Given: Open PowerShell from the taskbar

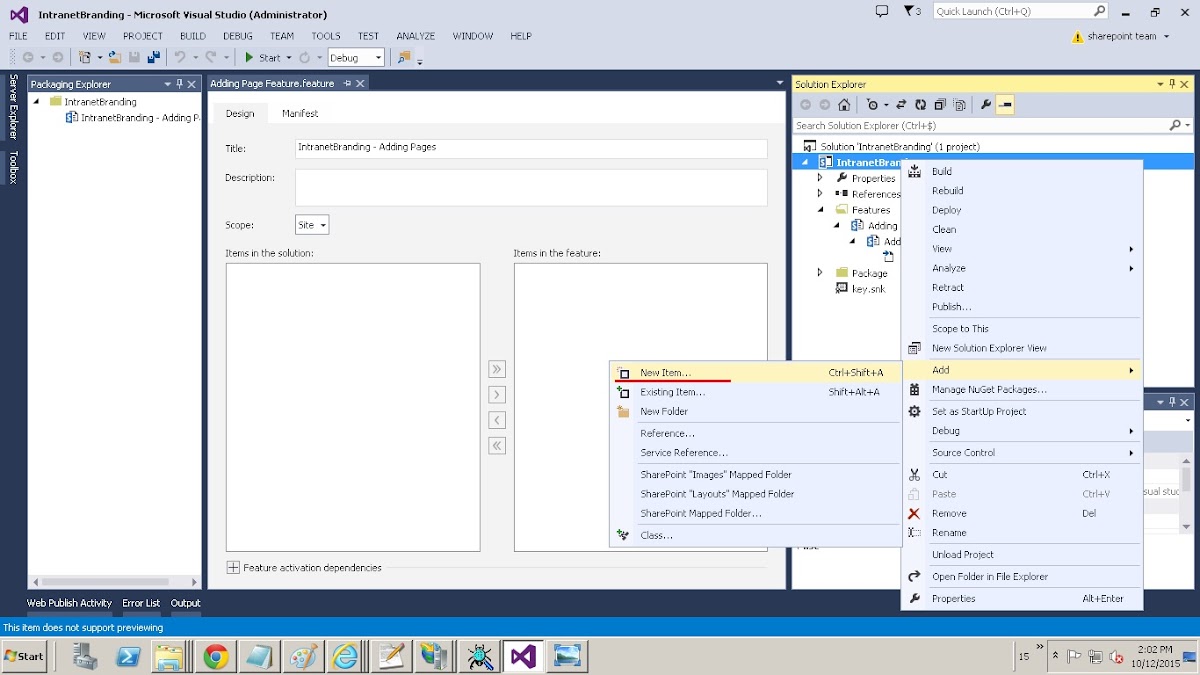Looking at the screenshot, I should 128,656.
